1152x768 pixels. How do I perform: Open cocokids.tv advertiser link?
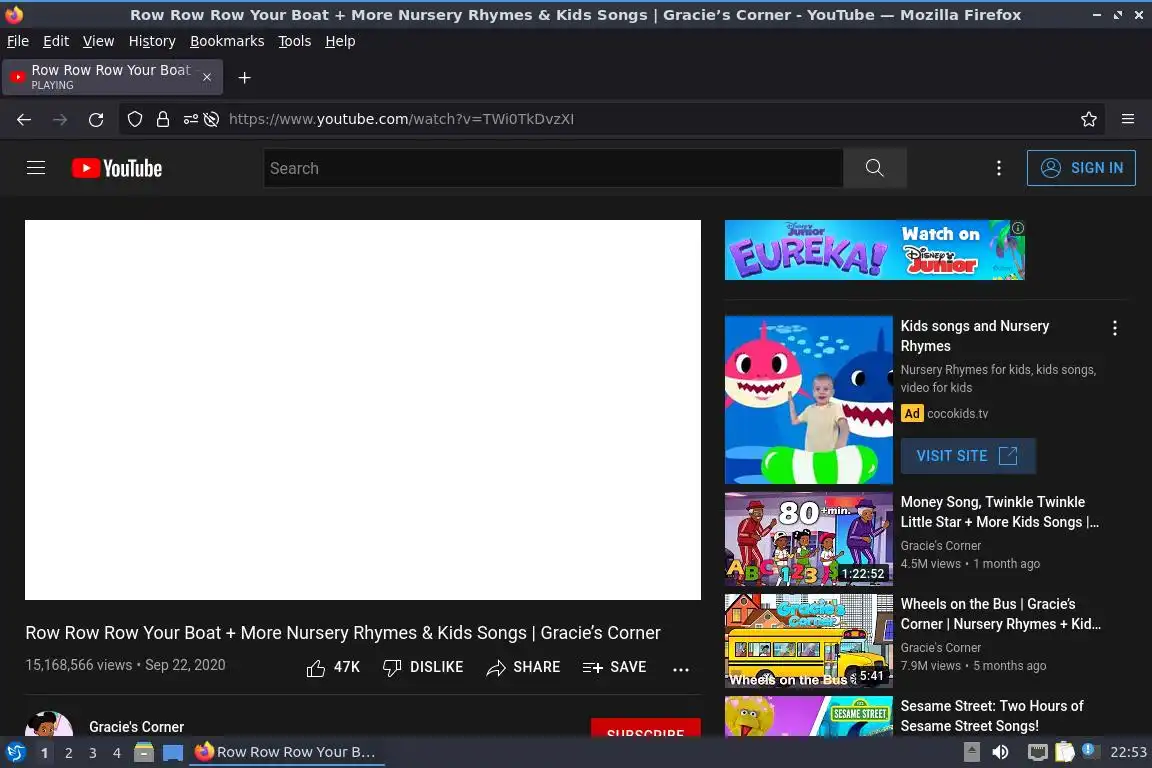coord(957,414)
